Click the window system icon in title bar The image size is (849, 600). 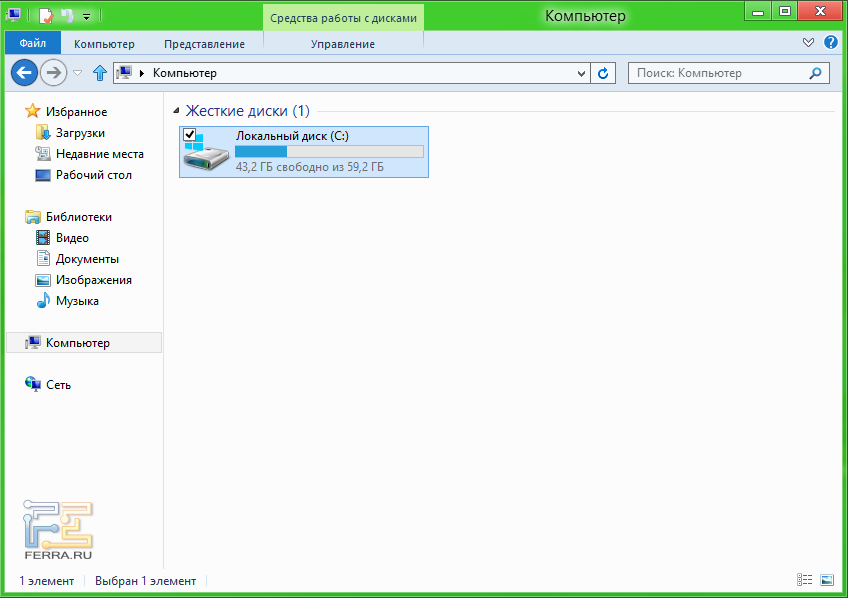[x=13, y=15]
